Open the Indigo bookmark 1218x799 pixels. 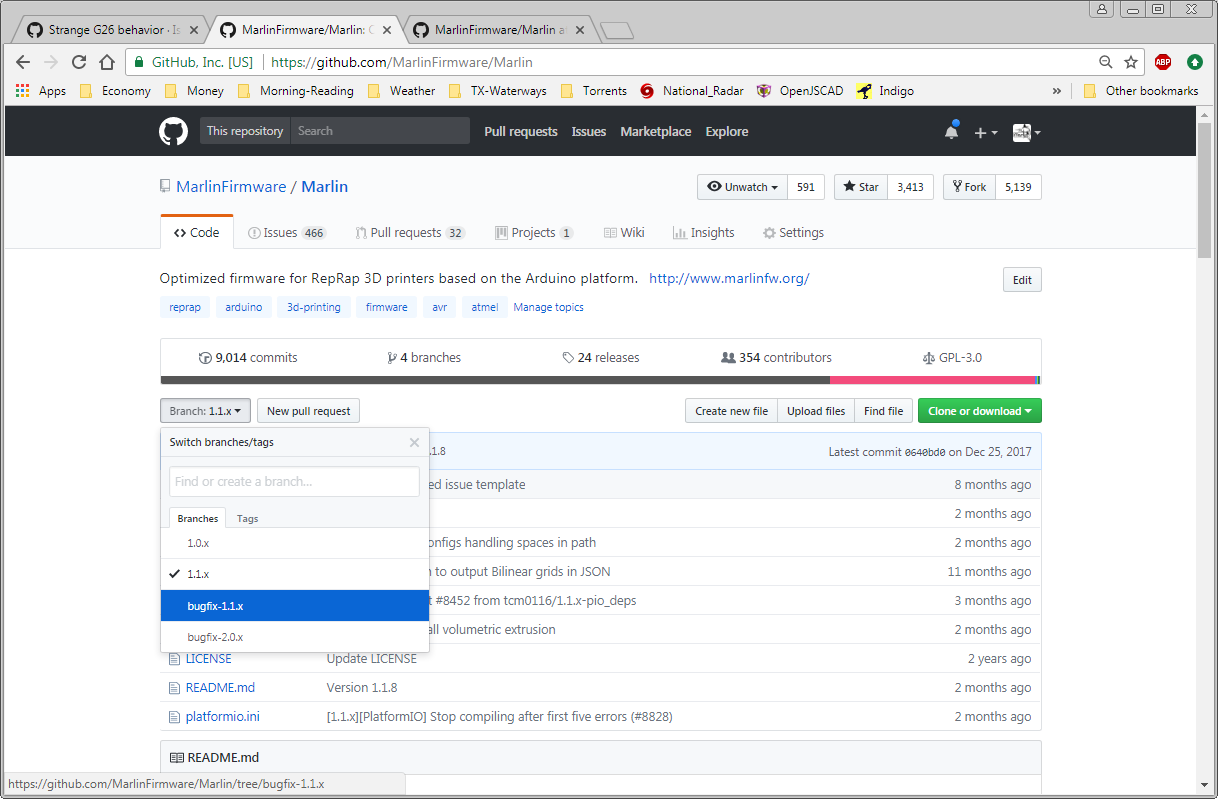coord(885,91)
